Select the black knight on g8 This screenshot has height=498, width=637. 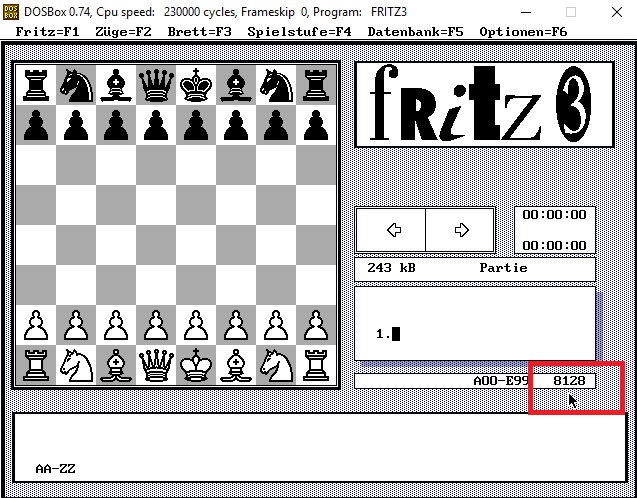(x=276, y=85)
